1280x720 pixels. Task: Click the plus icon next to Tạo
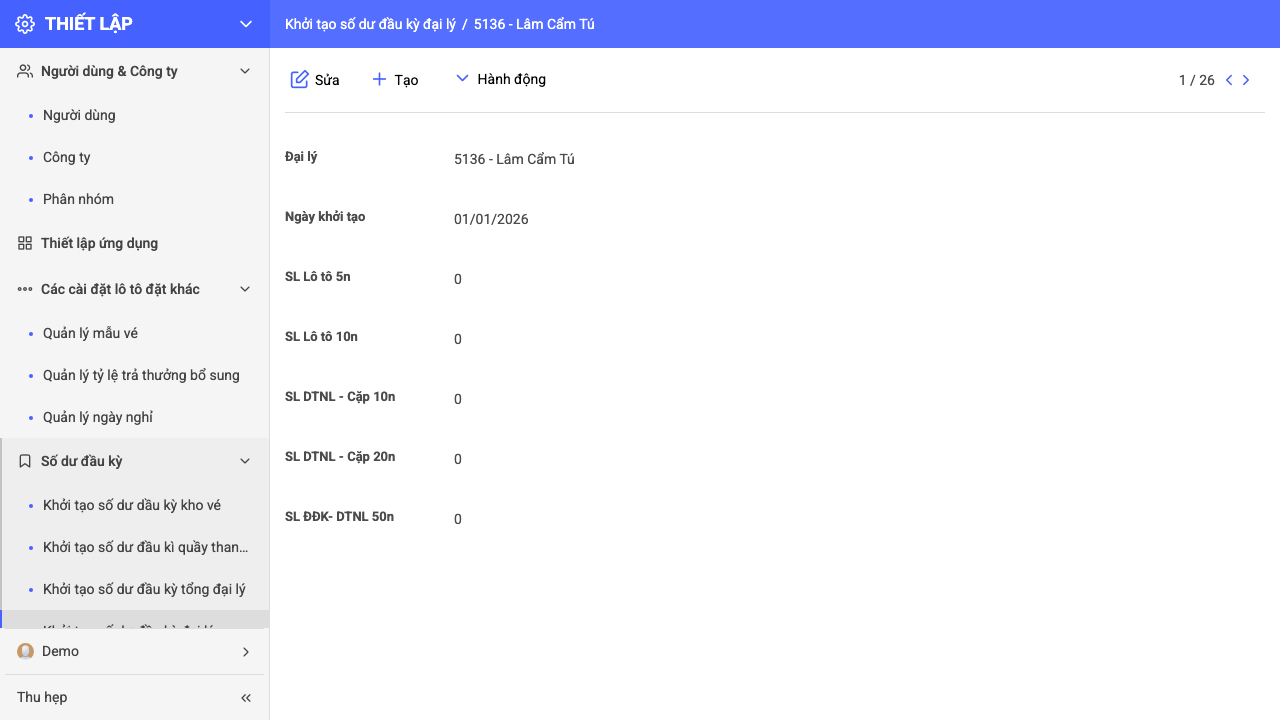[379, 79]
